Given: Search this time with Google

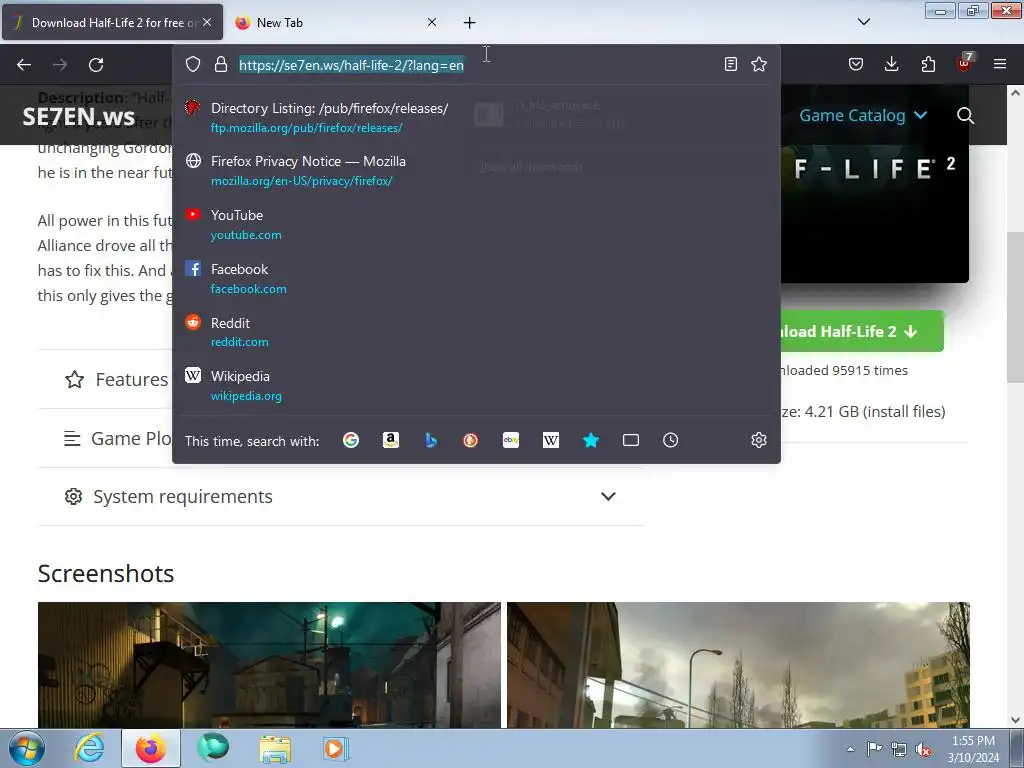Looking at the screenshot, I should point(351,440).
